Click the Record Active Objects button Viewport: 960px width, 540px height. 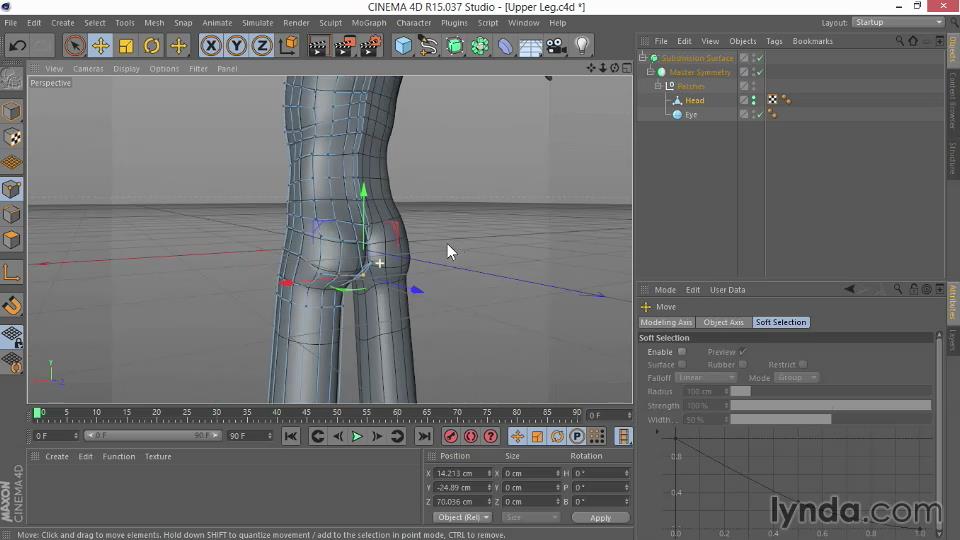click(451, 437)
